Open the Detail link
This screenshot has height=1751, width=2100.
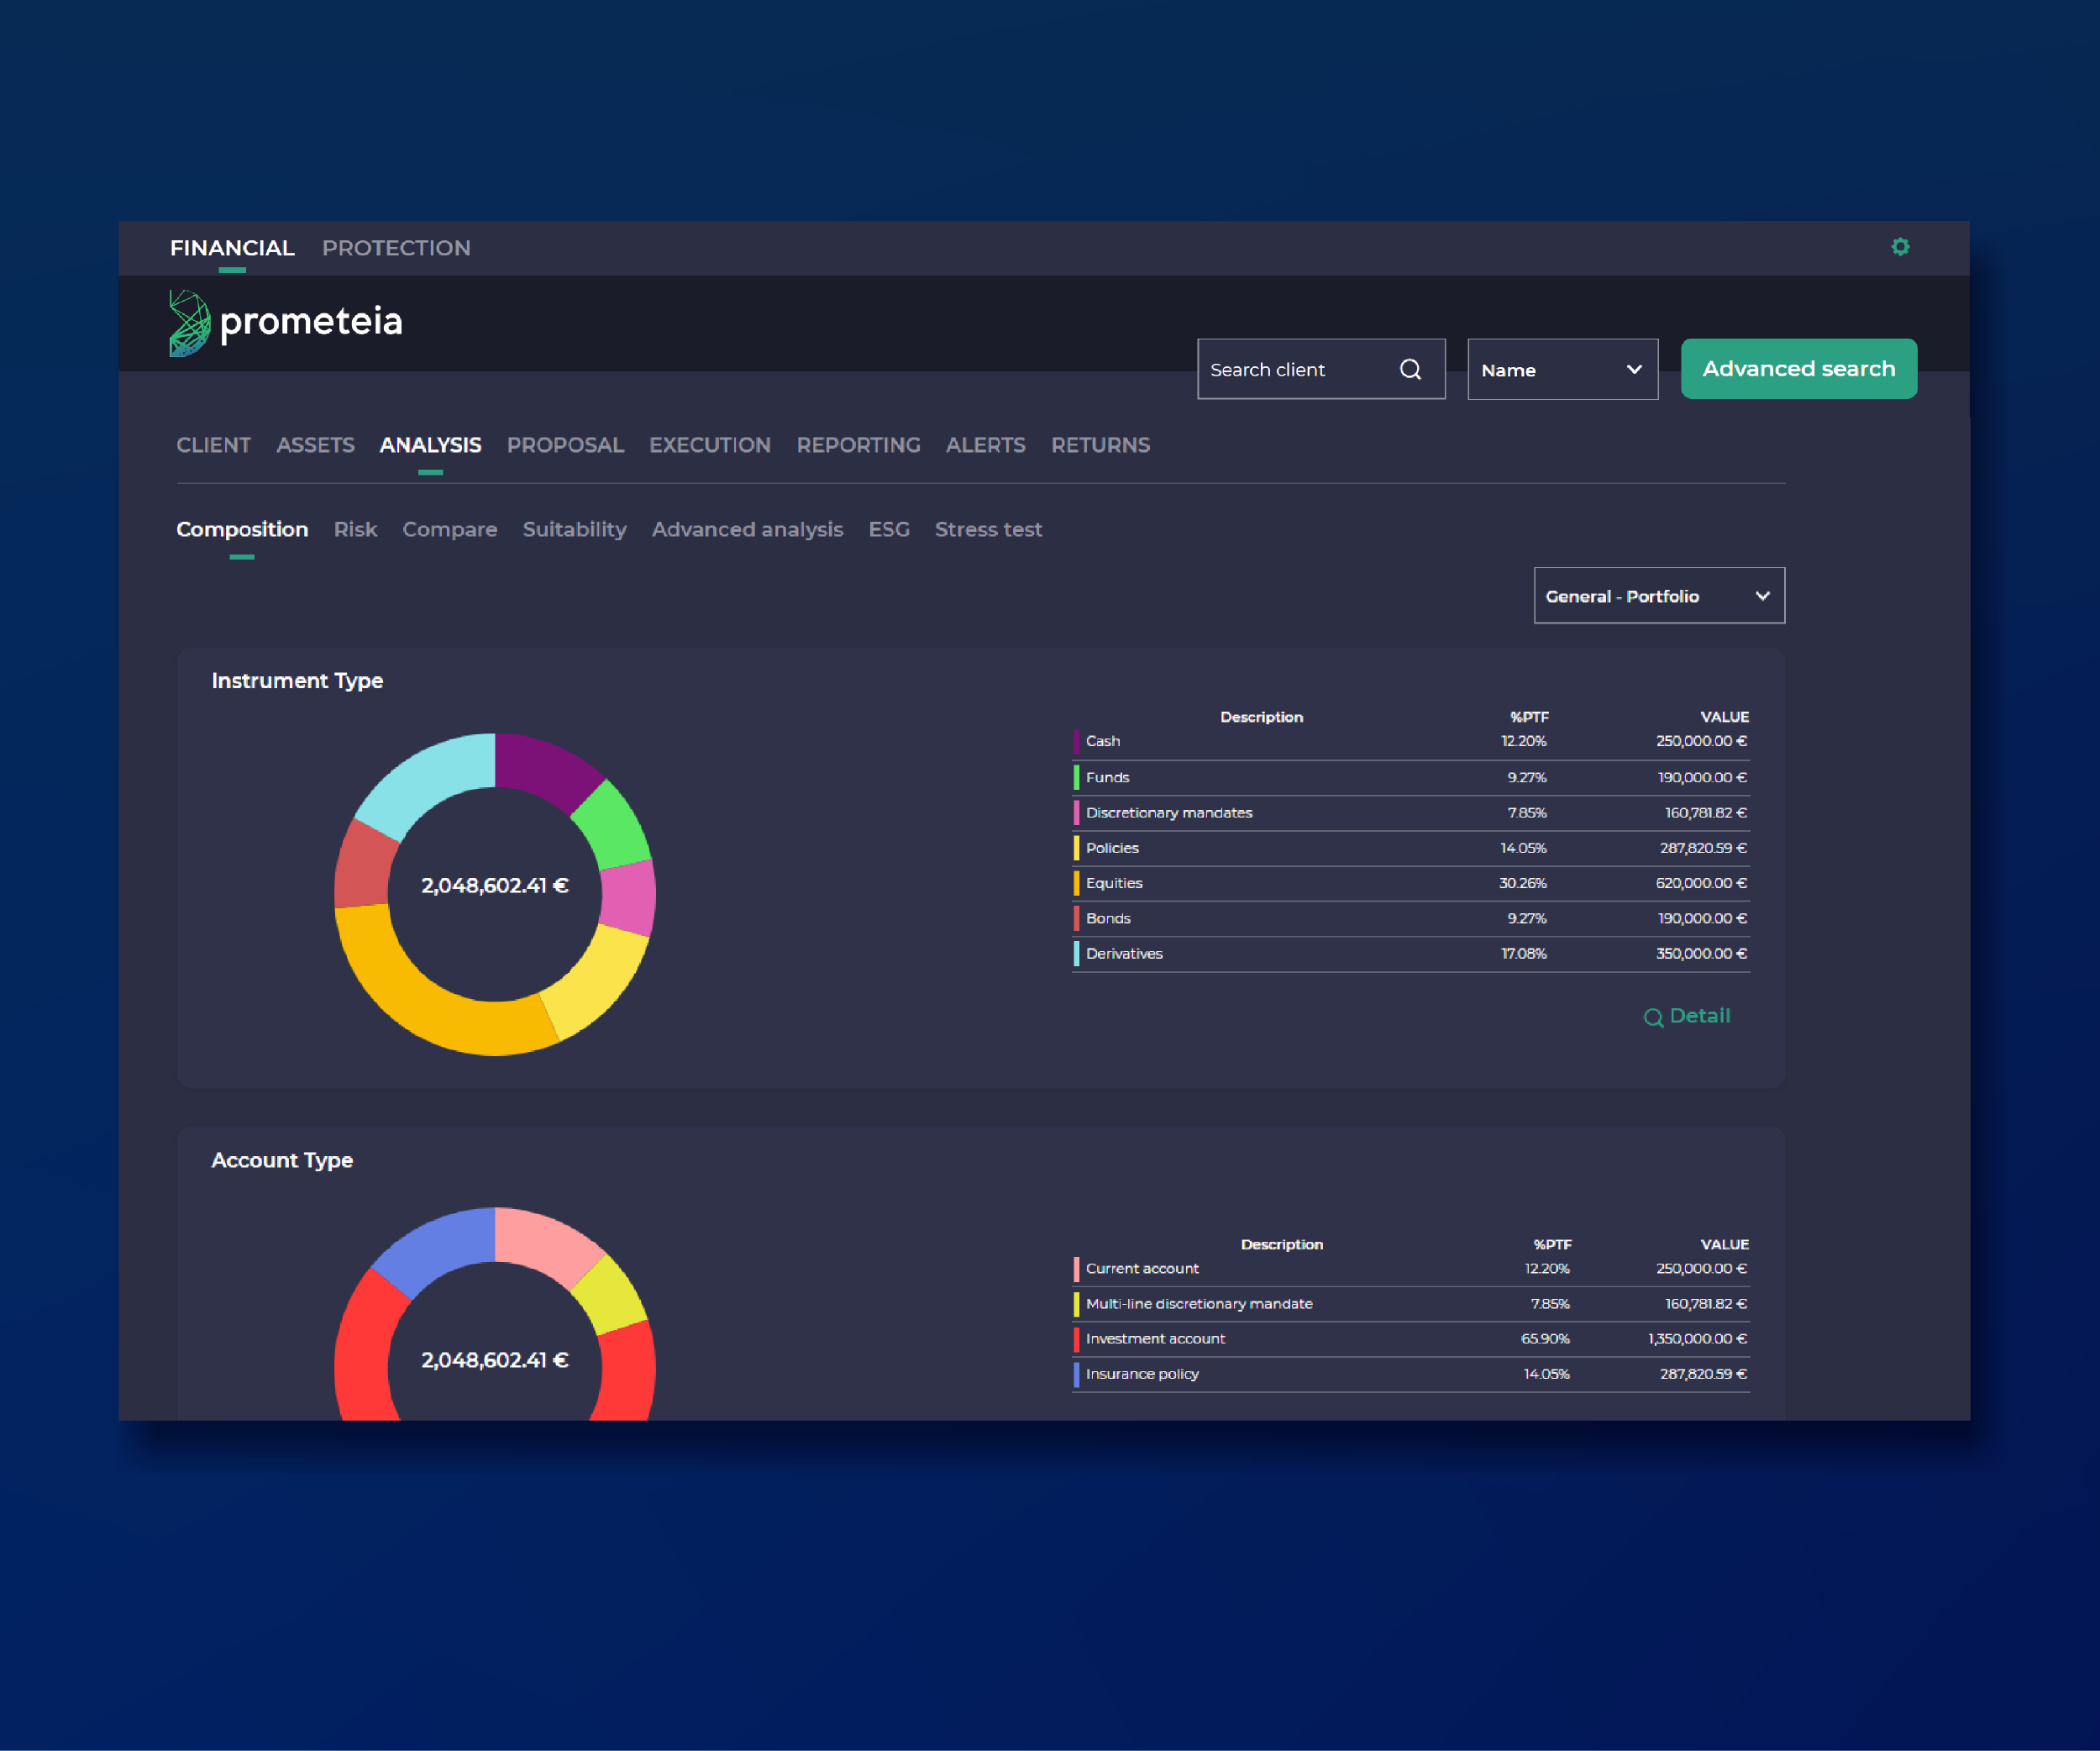pos(1699,1016)
